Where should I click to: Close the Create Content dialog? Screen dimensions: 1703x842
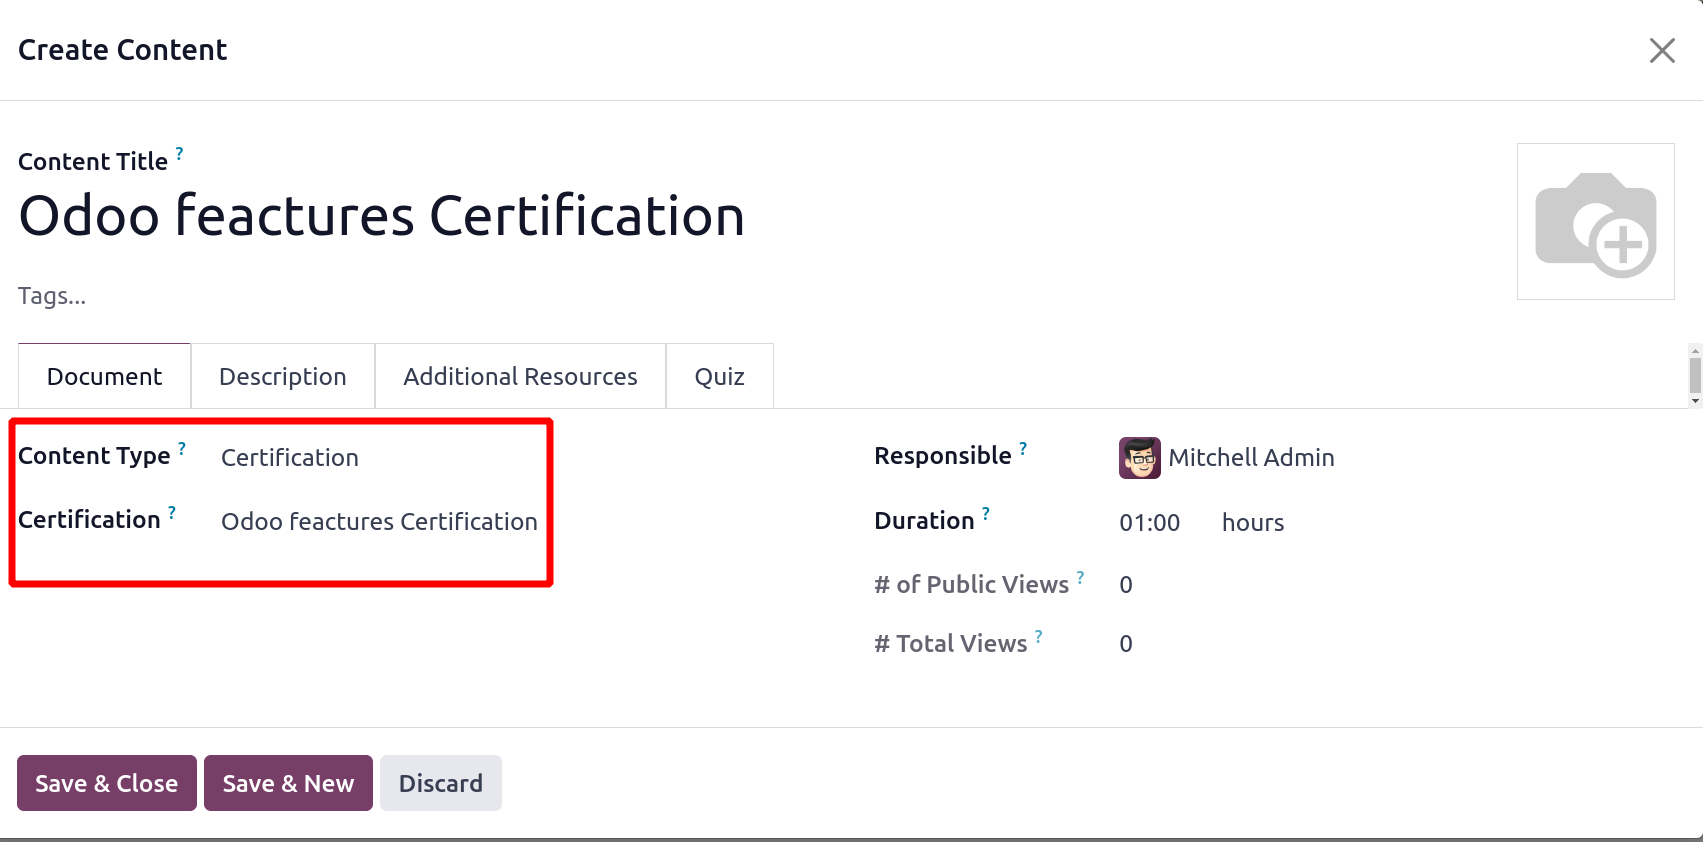(1662, 50)
